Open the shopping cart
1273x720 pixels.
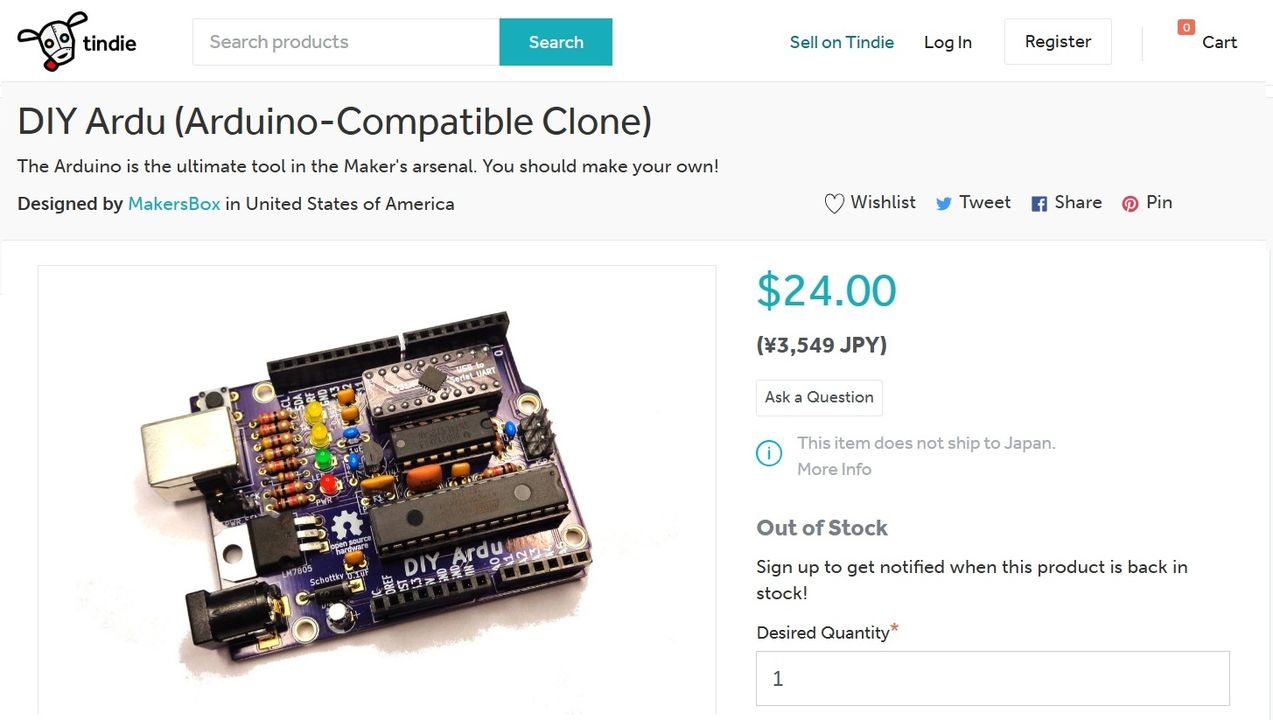[1208, 42]
